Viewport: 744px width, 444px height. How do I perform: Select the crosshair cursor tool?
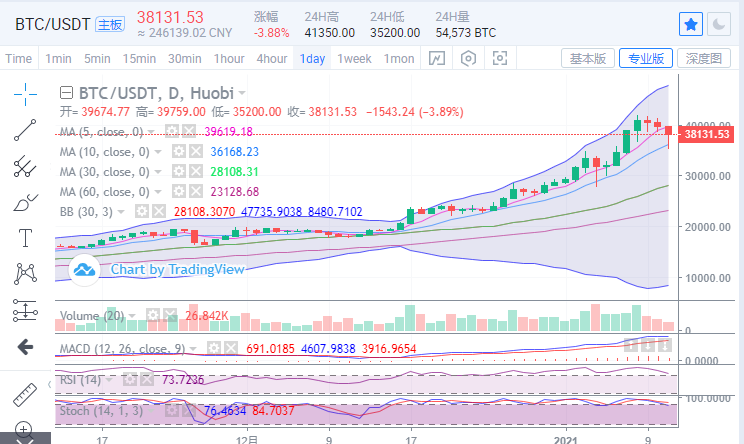pyautogui.click(x=25, y=94)
